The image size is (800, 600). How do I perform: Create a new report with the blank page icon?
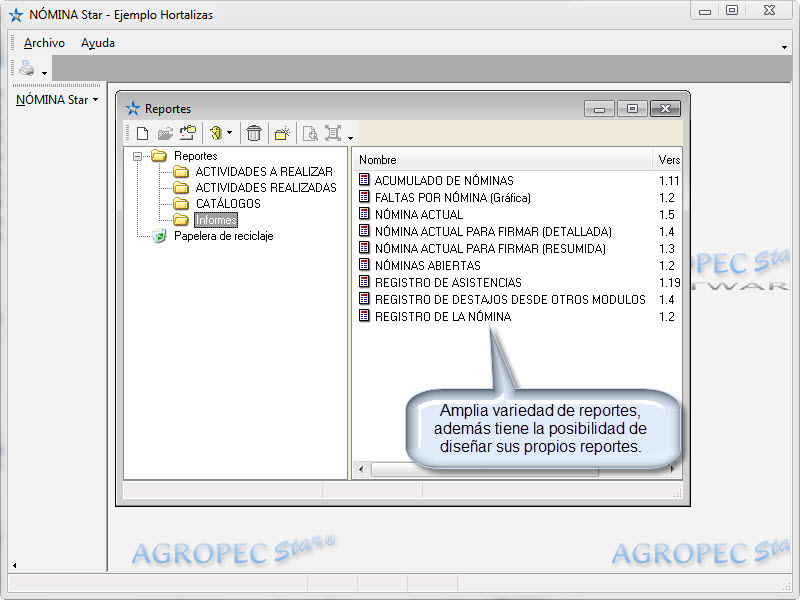pyautogui.click(x=142, y=134)
